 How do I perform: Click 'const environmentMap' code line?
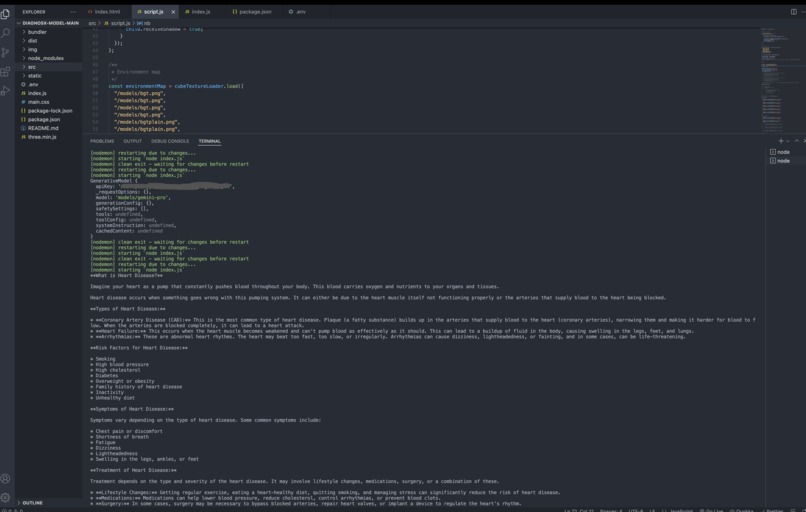click(x=176, y=86)
